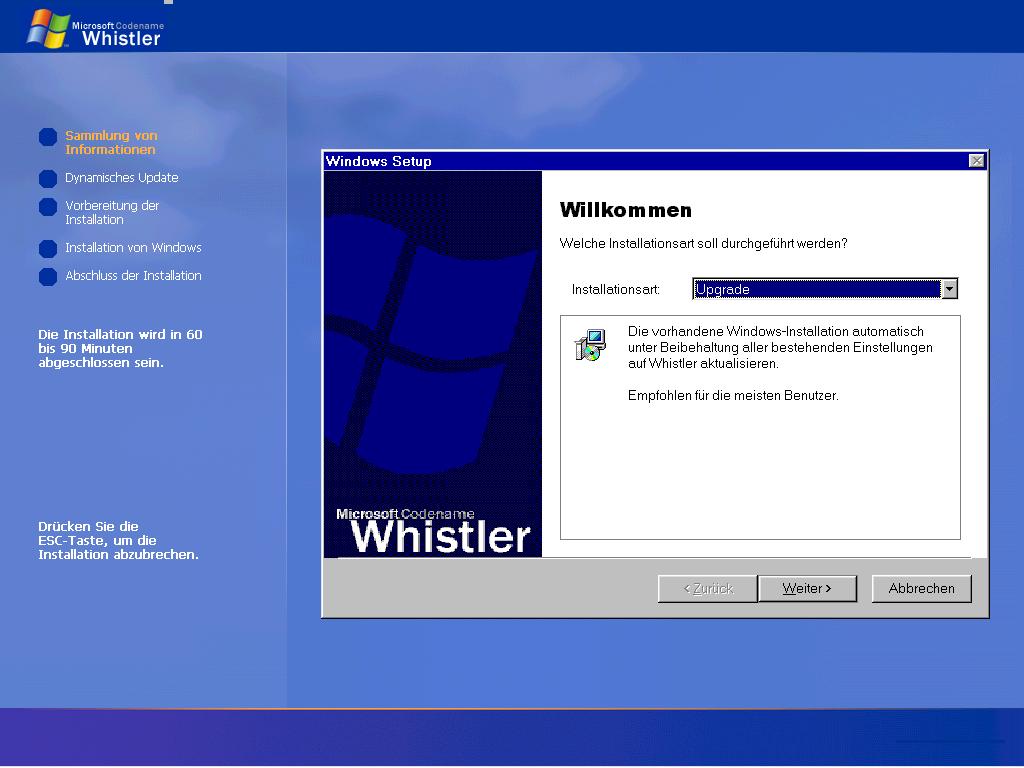
Task: Click the ESC-Taste abort hint text
Action: point(118,541)
